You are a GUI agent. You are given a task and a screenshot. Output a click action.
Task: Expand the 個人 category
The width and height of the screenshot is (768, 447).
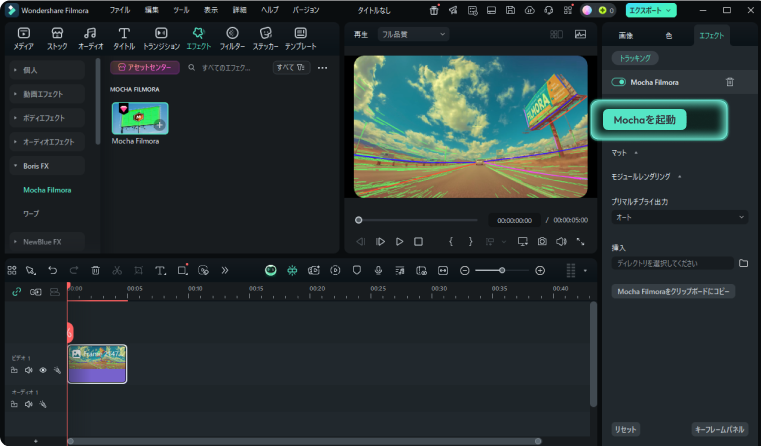pos(47,70)
